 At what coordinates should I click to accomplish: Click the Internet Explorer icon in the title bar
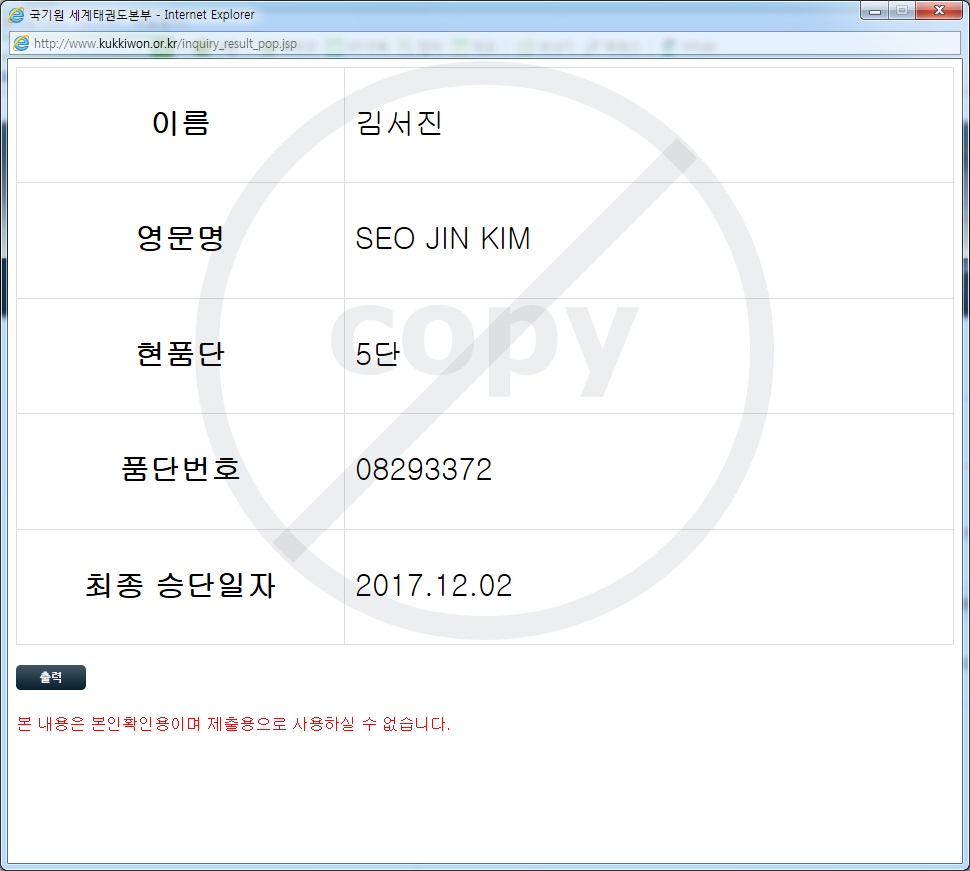pos(17,15)
